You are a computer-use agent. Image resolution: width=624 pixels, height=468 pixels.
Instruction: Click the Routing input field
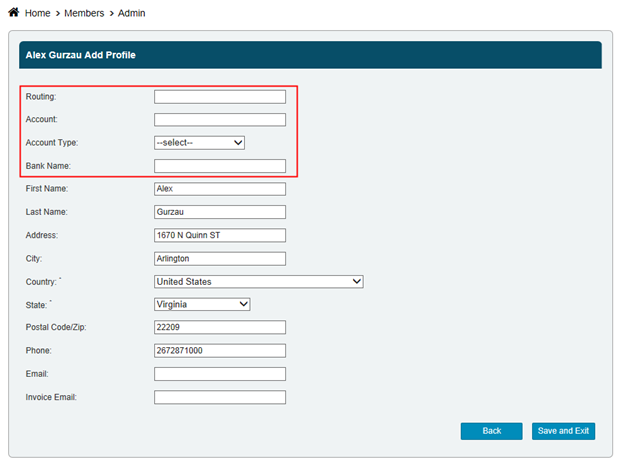click(x=220, y=97)
